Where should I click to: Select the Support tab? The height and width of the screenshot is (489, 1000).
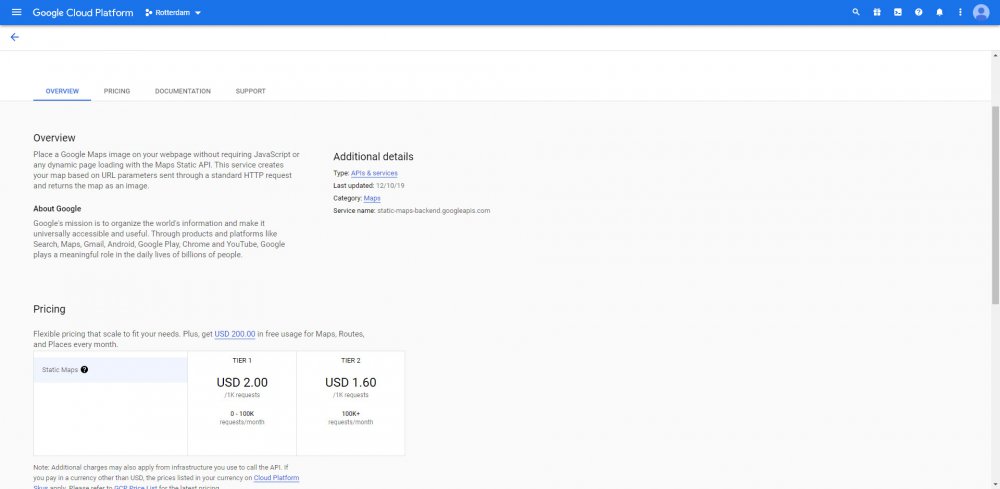click(x=250, y=91)
